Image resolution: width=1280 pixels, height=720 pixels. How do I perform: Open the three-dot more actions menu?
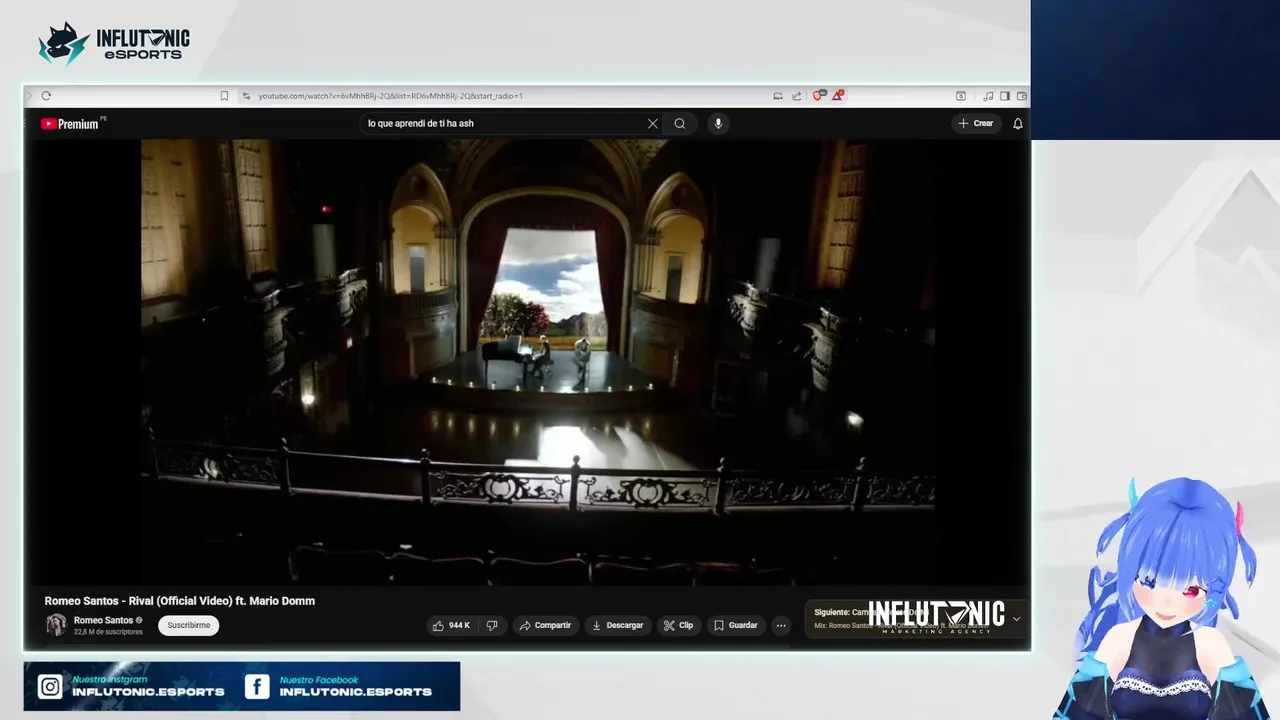pyautogui.click(x=781, y=625)
